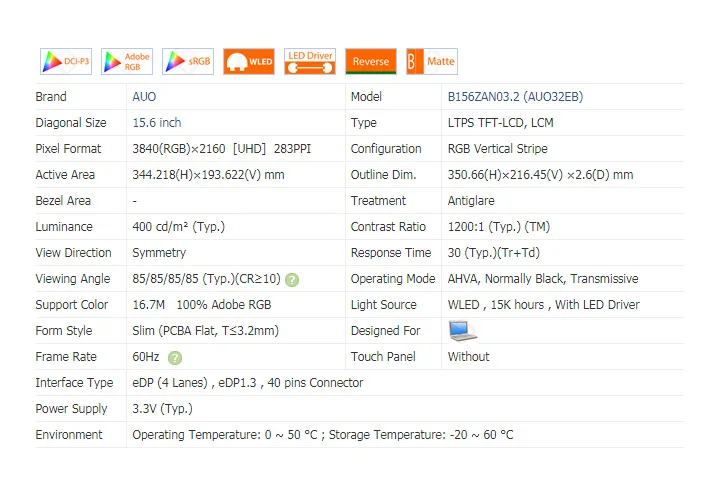
Task: Click the Contrast Ratio label
Action: coord(388,227)
